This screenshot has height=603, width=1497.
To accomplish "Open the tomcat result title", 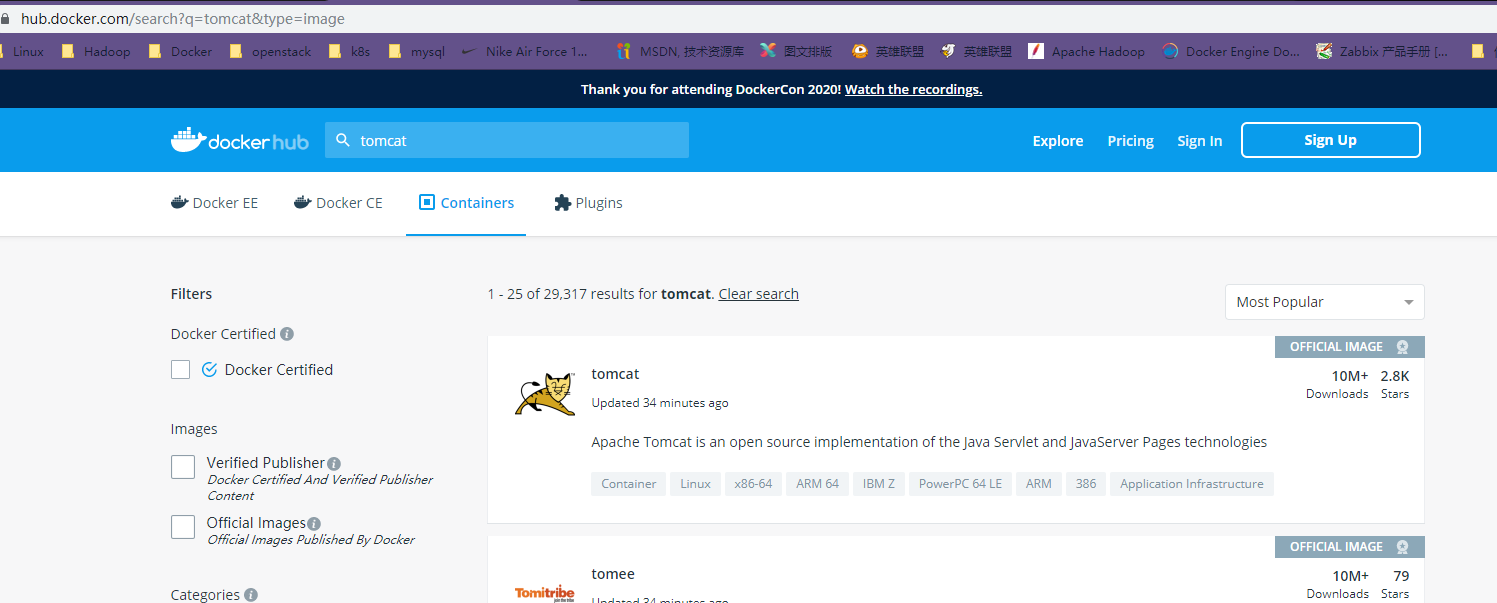I will [x=615, y=374].
